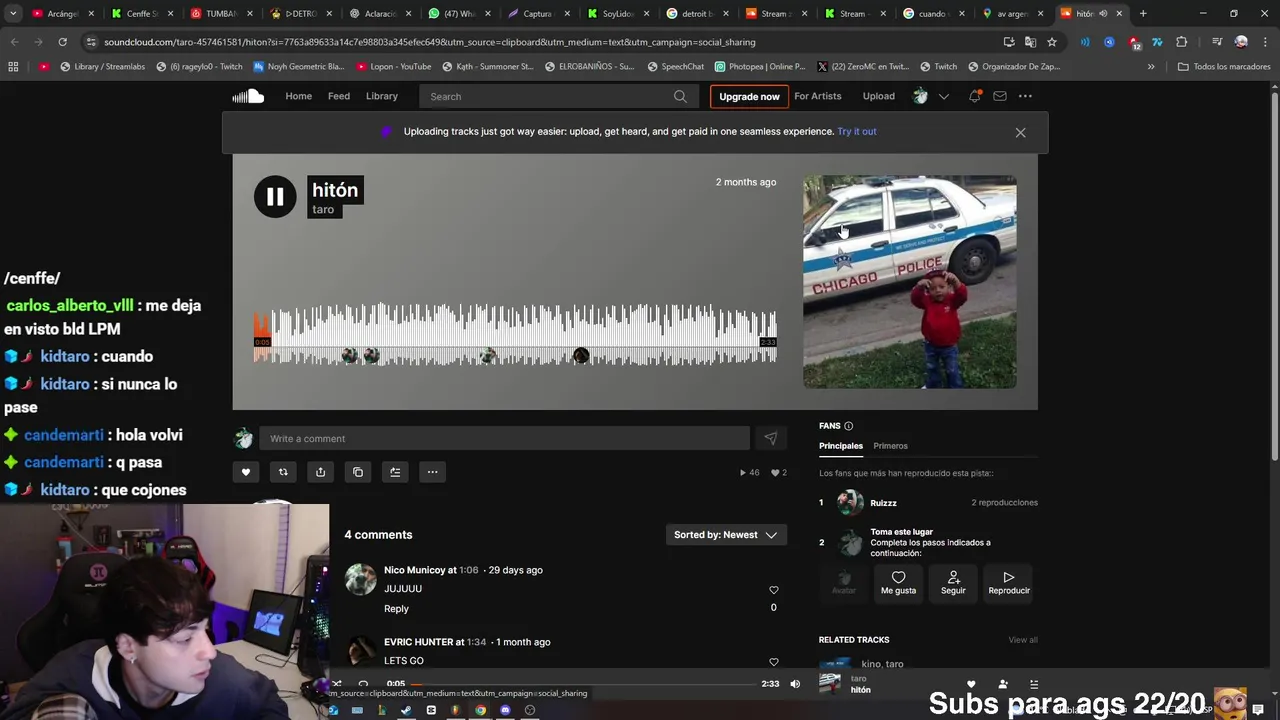Open the Todos los marcadores folder

(1224, 67)
